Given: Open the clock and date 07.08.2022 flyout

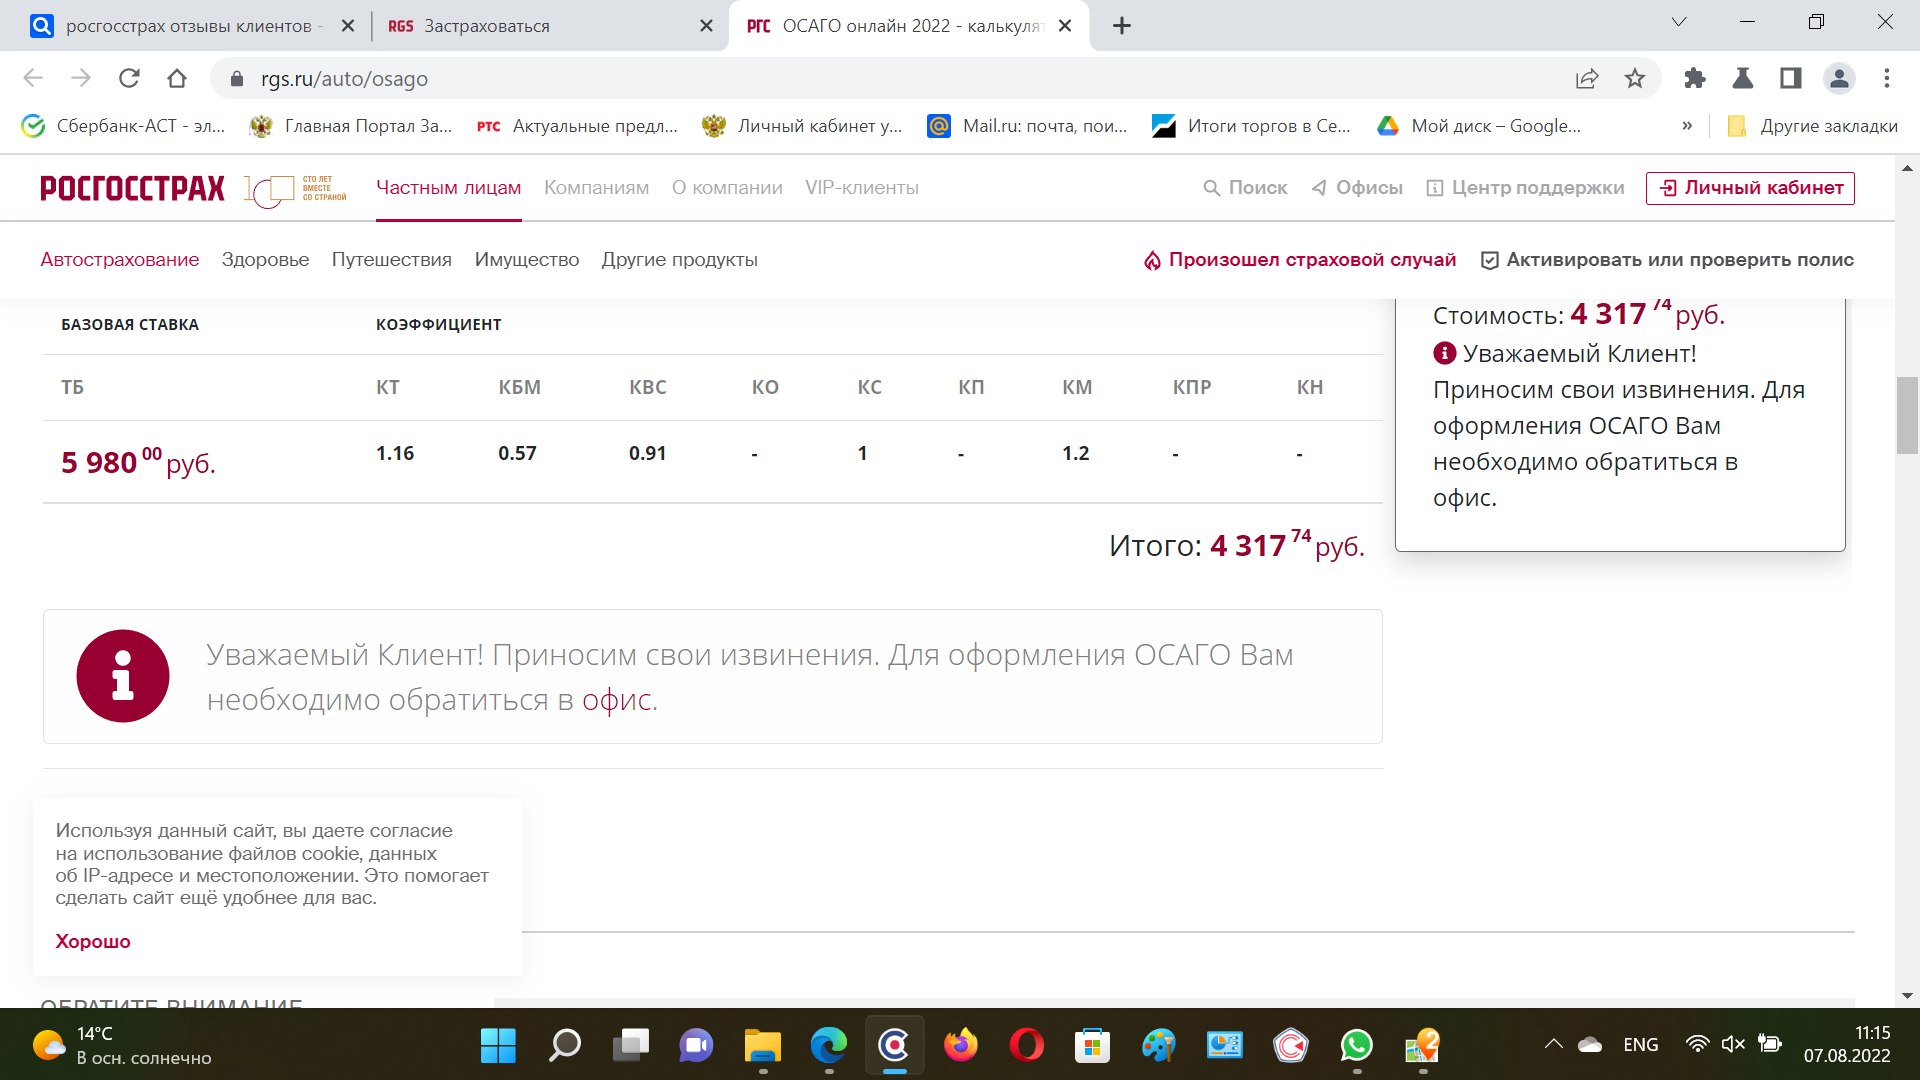Looking at the screenshot, I should tap(1847, 1044).
